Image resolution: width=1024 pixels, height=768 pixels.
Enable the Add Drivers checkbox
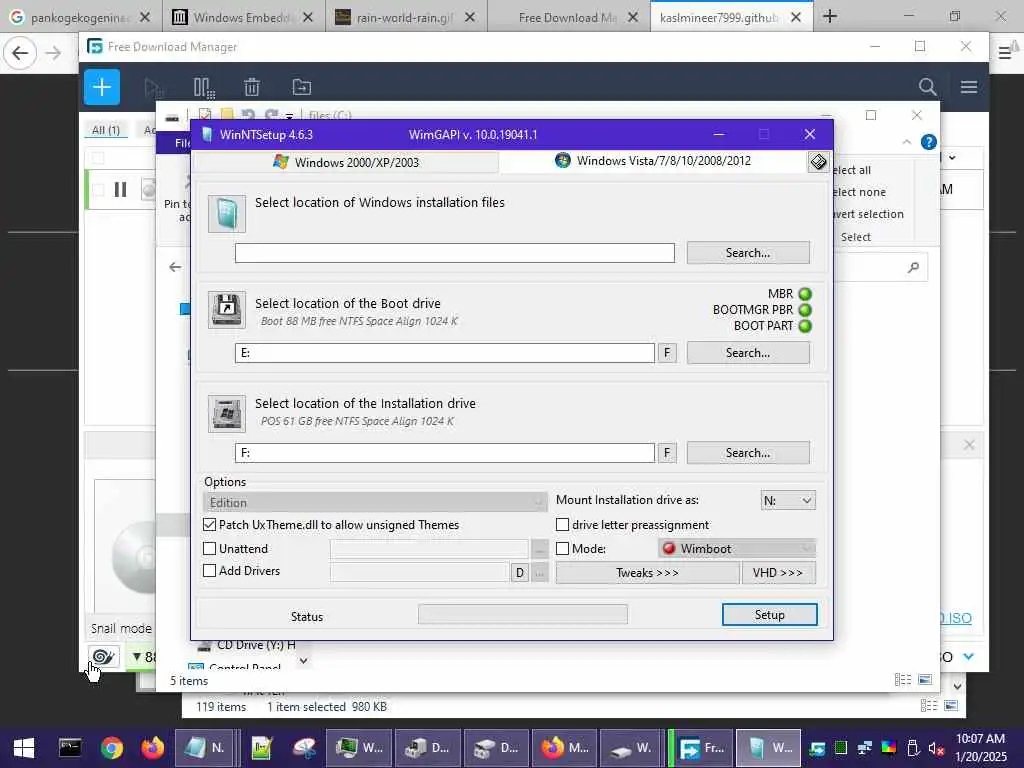210,570
